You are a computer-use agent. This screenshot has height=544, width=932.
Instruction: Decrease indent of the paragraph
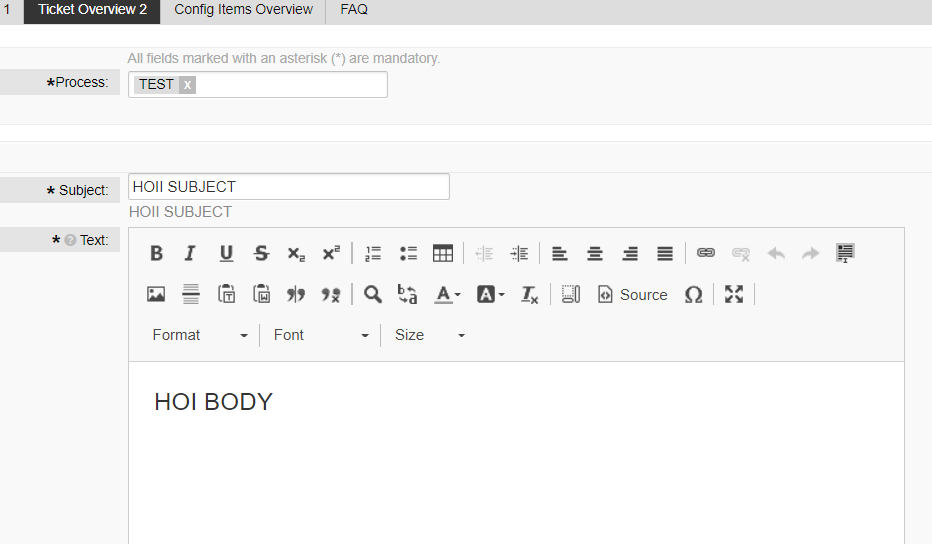(484, 253)
